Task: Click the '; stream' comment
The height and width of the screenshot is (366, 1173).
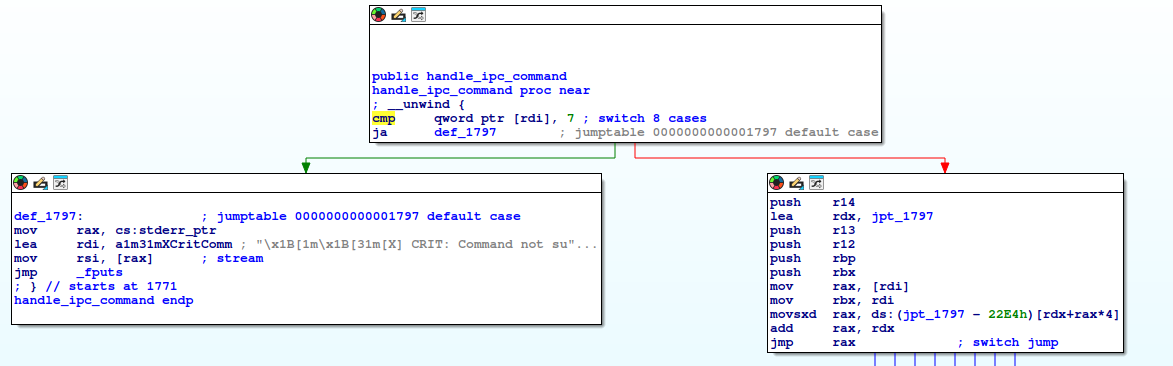Action: pyautogui.click(x=232, y=259)
